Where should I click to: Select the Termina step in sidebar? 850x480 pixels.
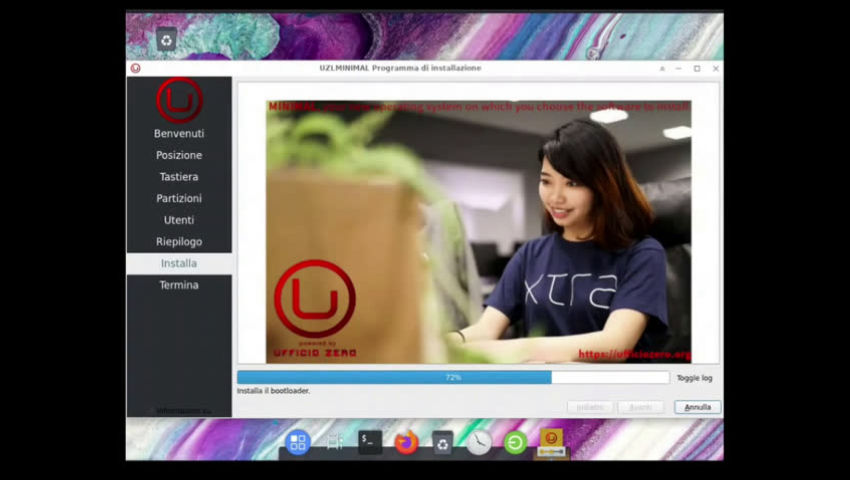179,285
